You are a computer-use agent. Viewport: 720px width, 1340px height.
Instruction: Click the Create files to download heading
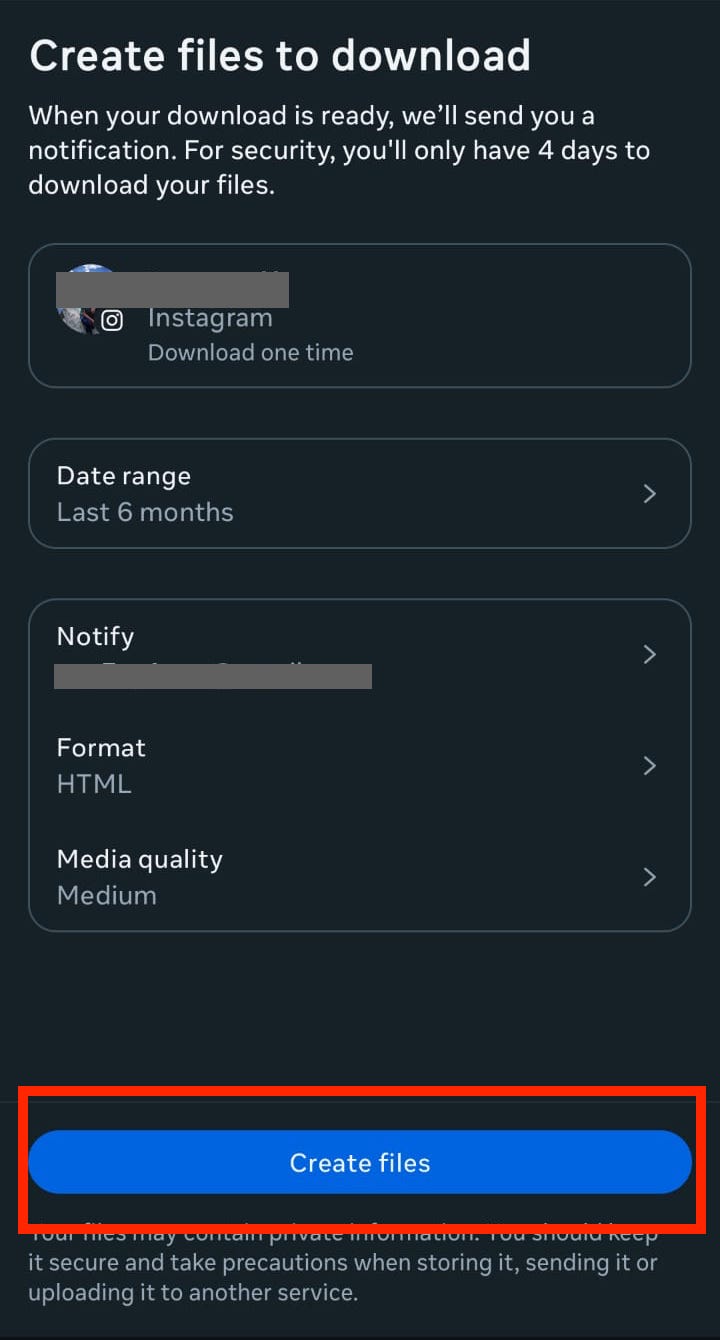[280, 56]
